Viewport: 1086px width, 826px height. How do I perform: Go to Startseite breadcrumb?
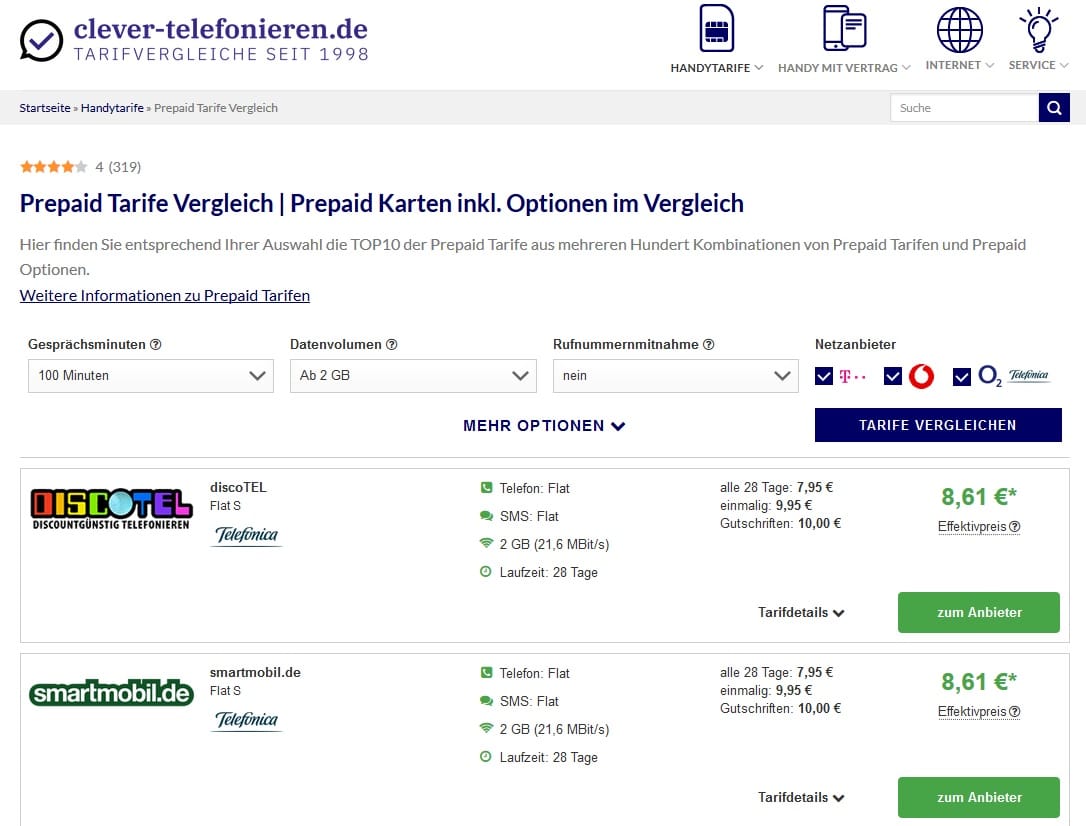[45, 108]
